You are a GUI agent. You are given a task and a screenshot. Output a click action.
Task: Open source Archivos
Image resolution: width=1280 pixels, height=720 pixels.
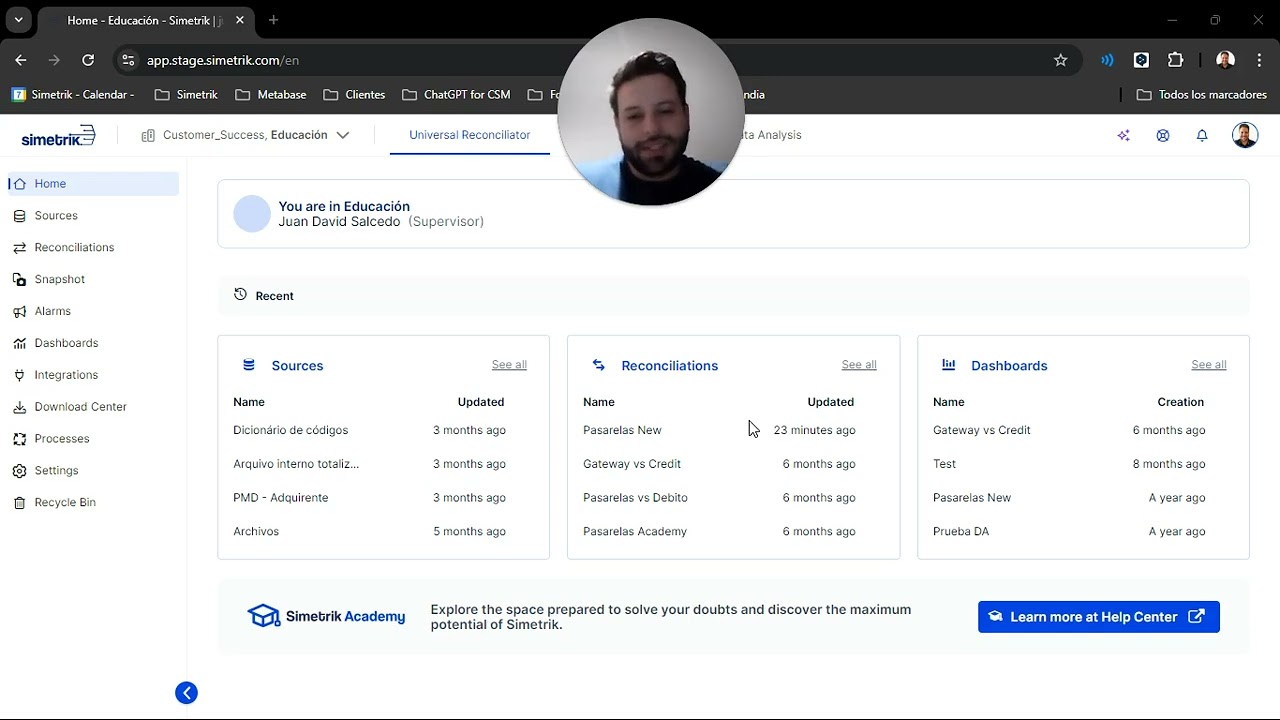pos(256,532)
